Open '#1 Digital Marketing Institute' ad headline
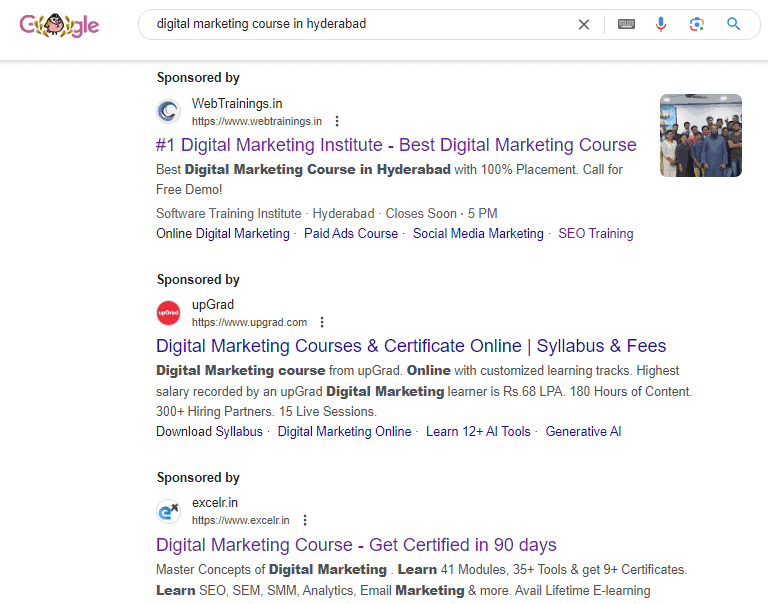Viewport: 768px width, 604px height. pos(396,145)
